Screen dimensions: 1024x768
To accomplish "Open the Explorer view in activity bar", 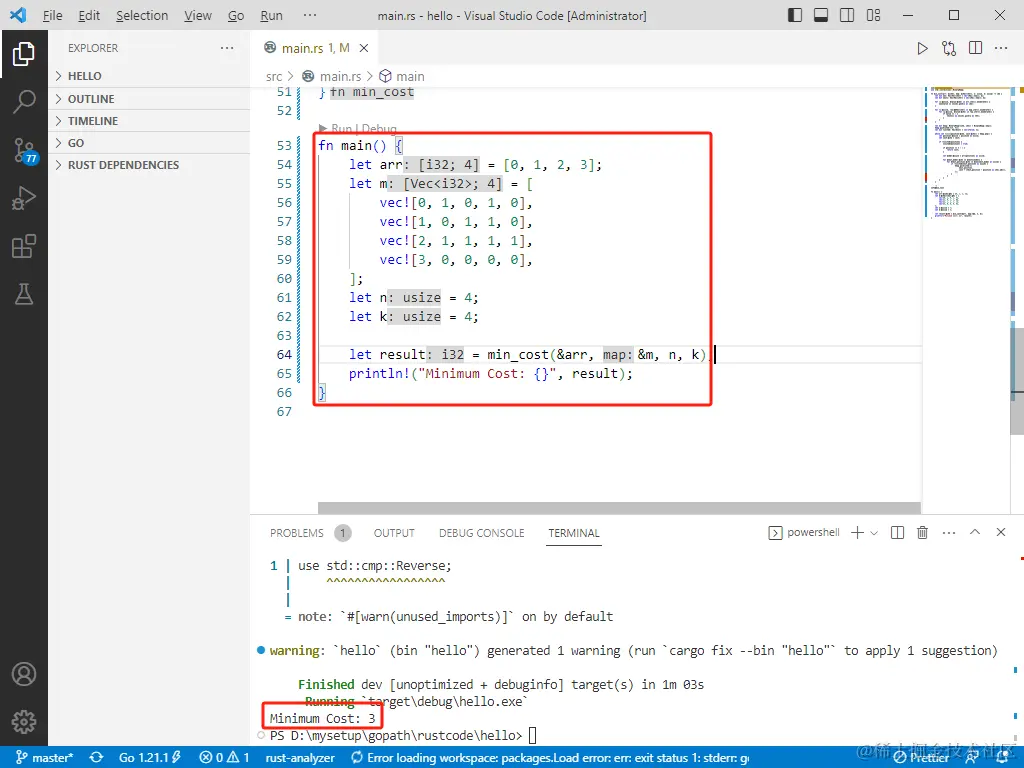I will 24,54.
